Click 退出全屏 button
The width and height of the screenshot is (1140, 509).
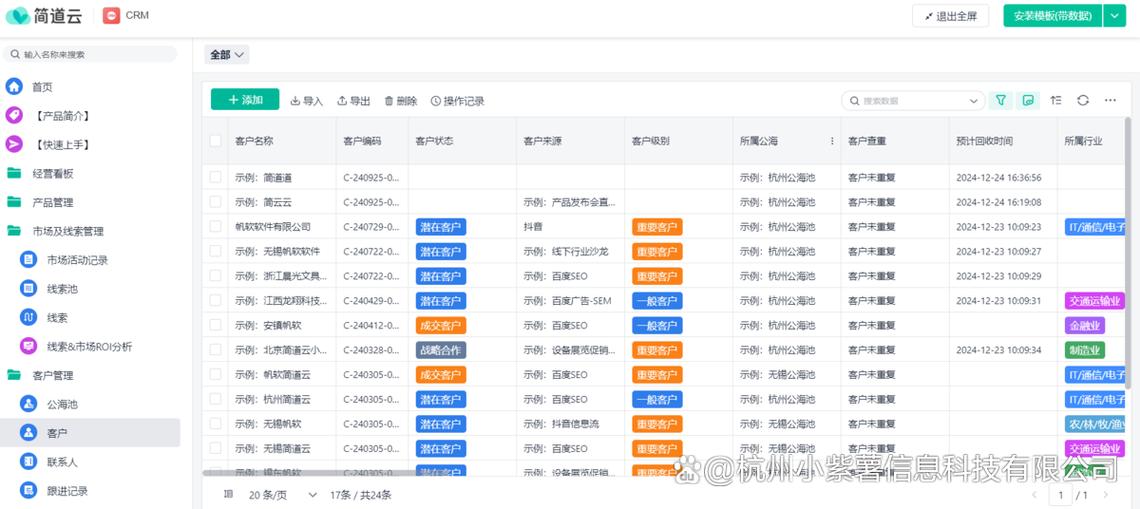click(x=950, y=16)
